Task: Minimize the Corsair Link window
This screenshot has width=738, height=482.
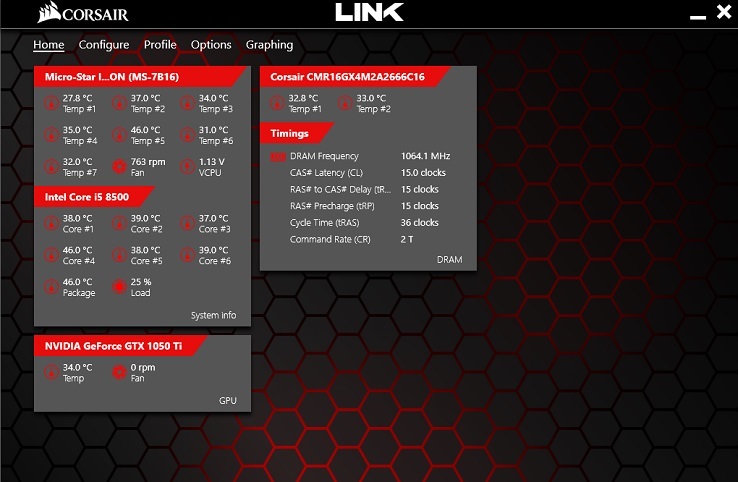Action: 698,17
